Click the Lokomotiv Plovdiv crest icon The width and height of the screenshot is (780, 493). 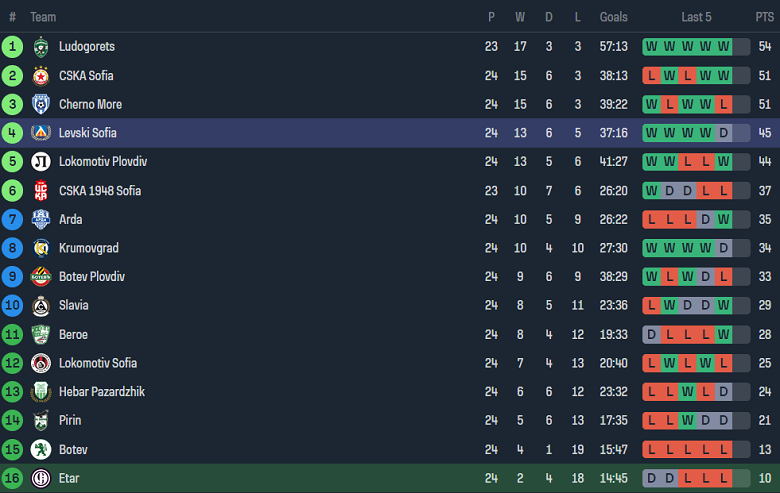[x=41, y=162]
